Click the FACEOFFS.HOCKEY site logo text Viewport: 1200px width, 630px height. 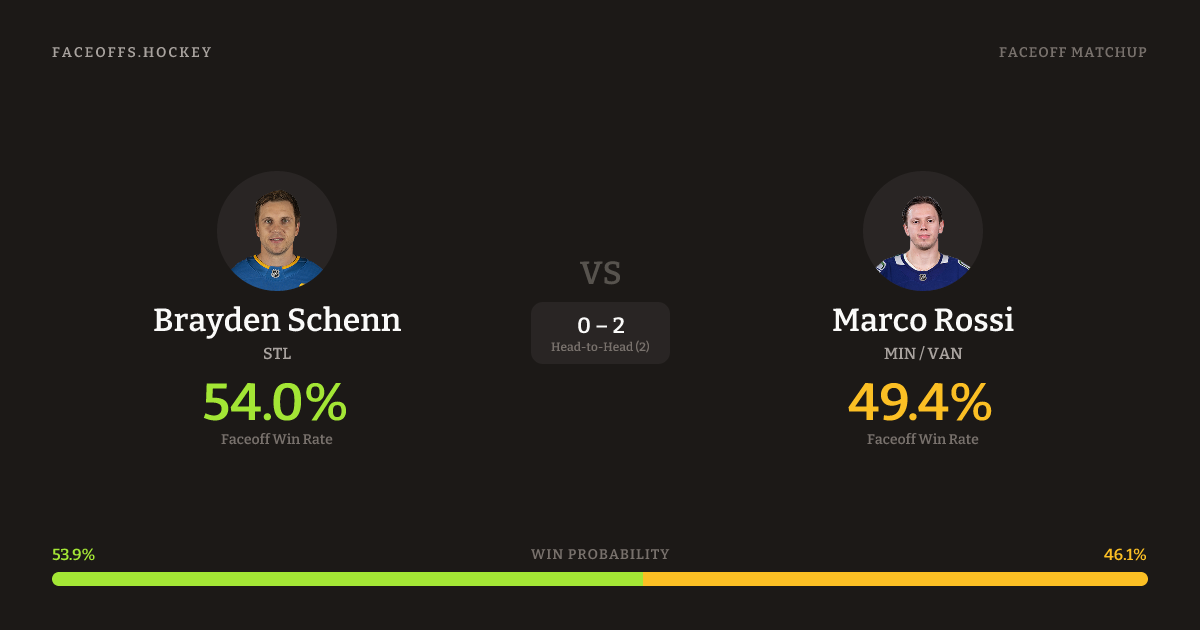(132, 52)
